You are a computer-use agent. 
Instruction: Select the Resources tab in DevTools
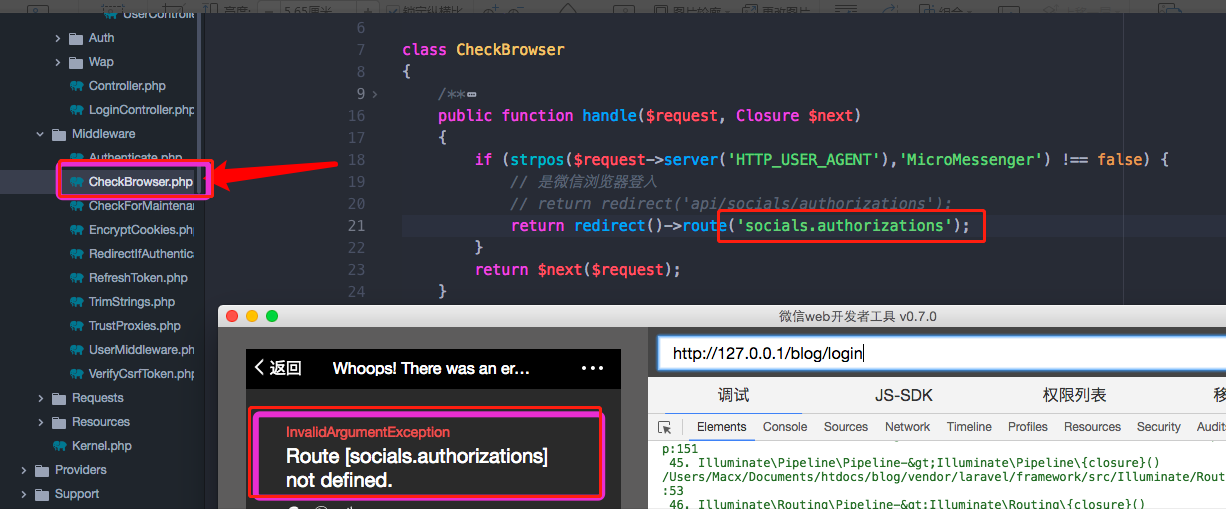1092,427
